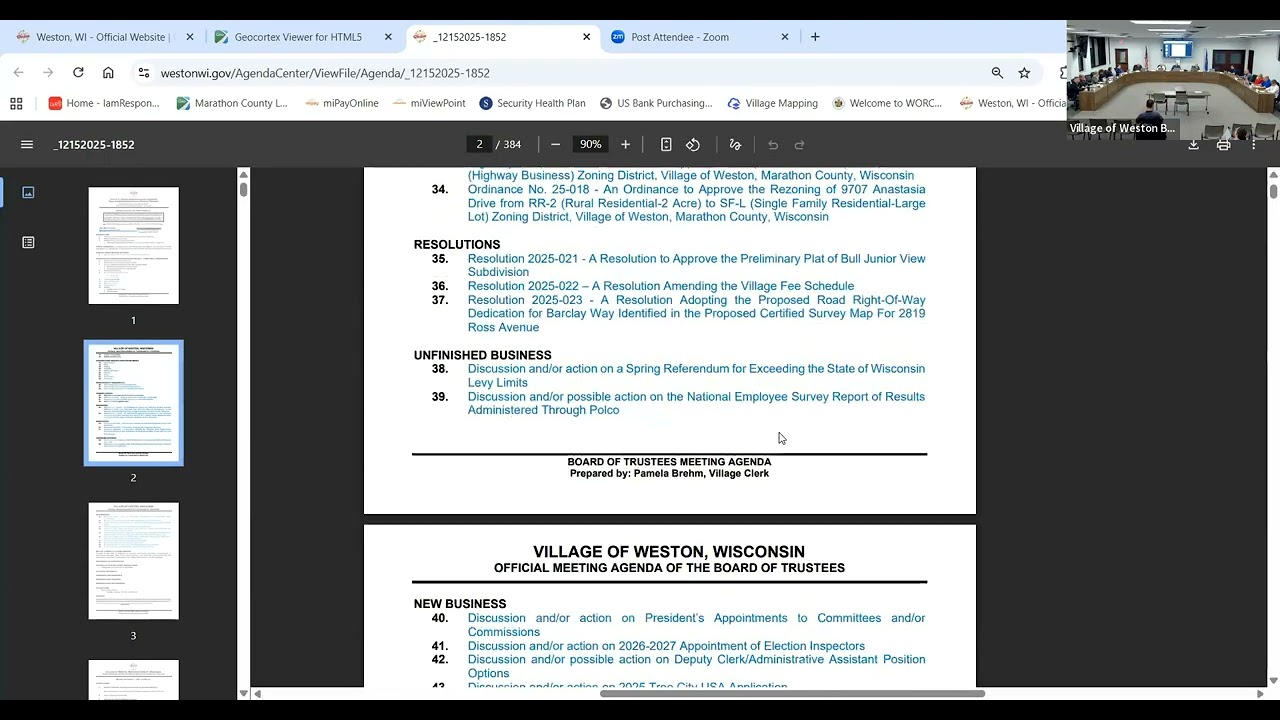
Task: Show the document outline in the sidebar
Action: click(x=28, y=242)
